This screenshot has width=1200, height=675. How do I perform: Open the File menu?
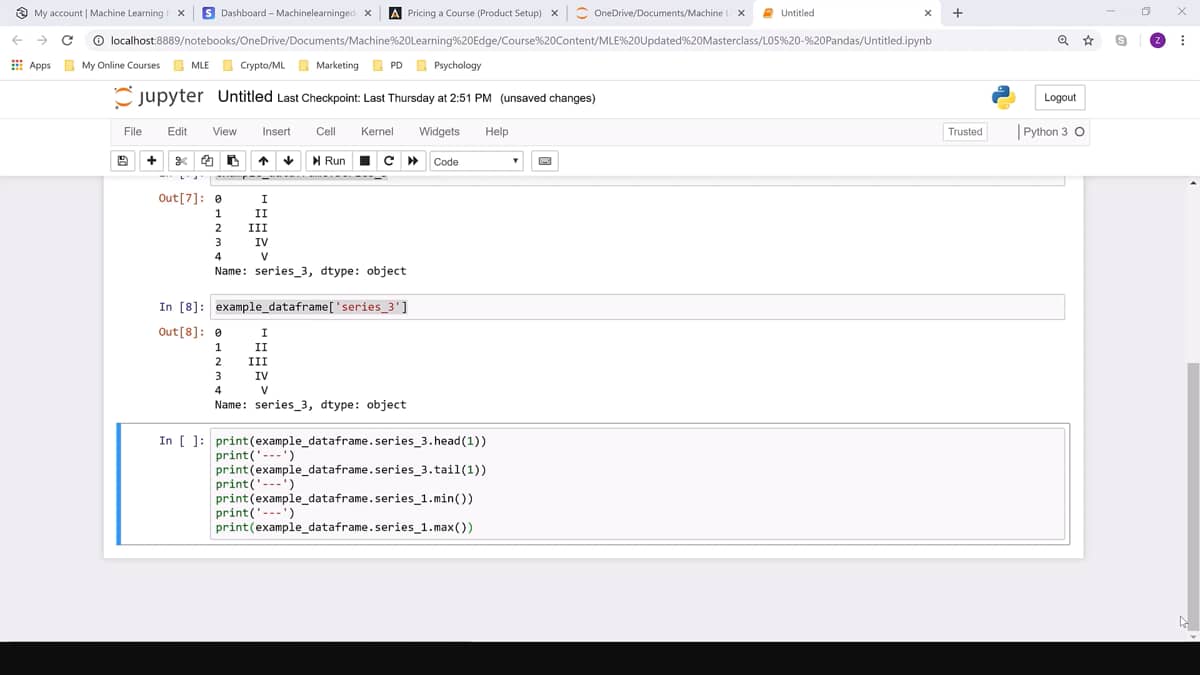[x=132, y=131]
